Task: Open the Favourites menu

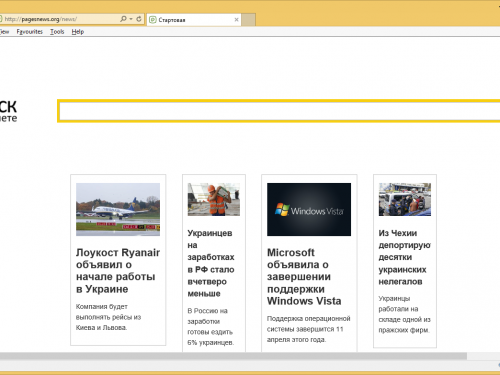Action: (x=29, y=32)
